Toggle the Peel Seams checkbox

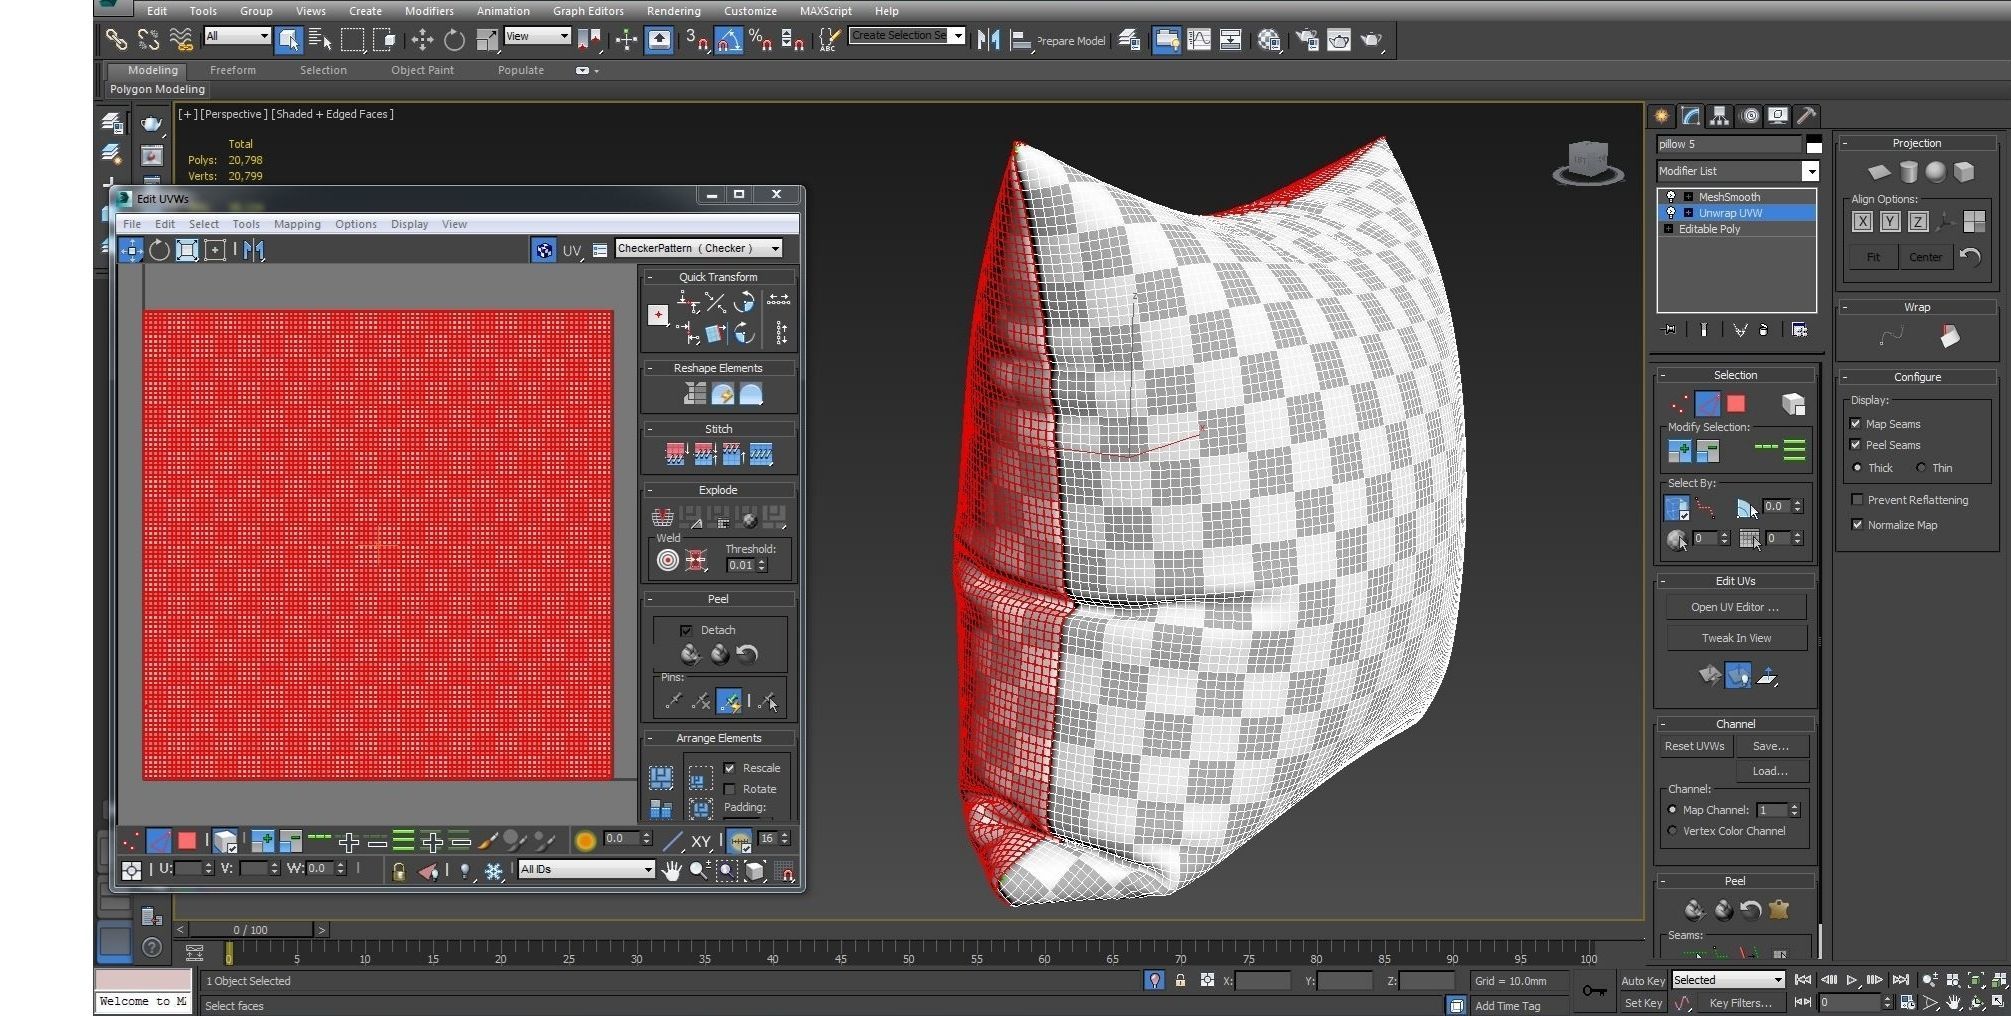point(1856,445)
